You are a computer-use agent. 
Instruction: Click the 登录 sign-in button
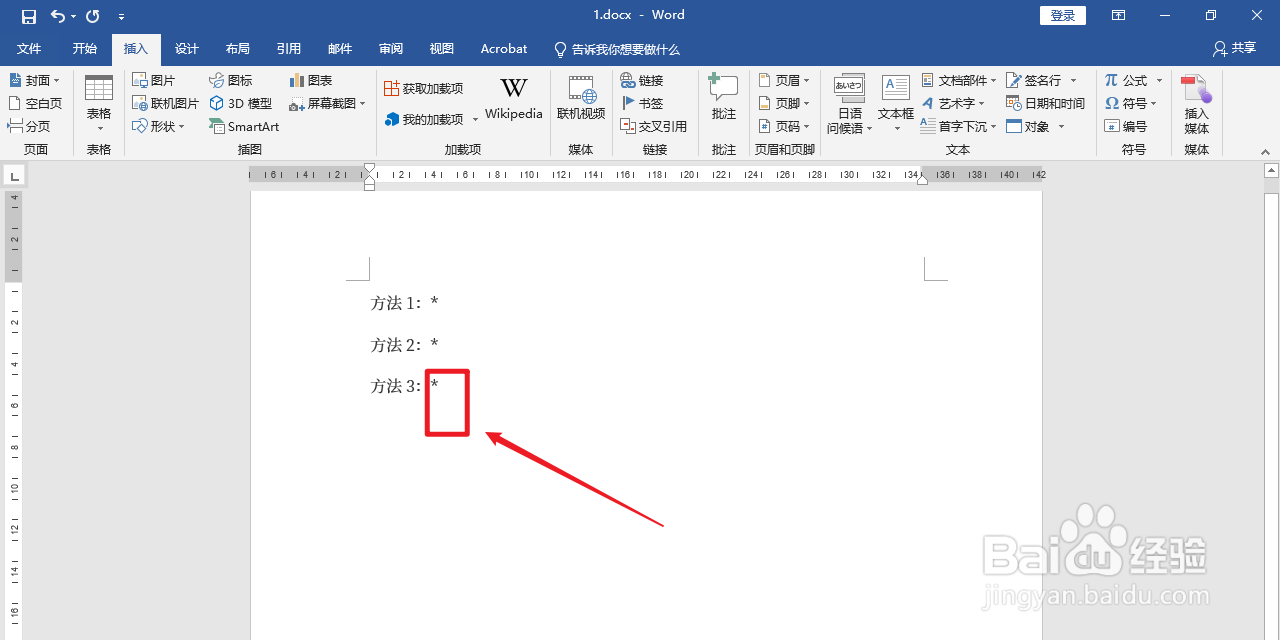1062,15
